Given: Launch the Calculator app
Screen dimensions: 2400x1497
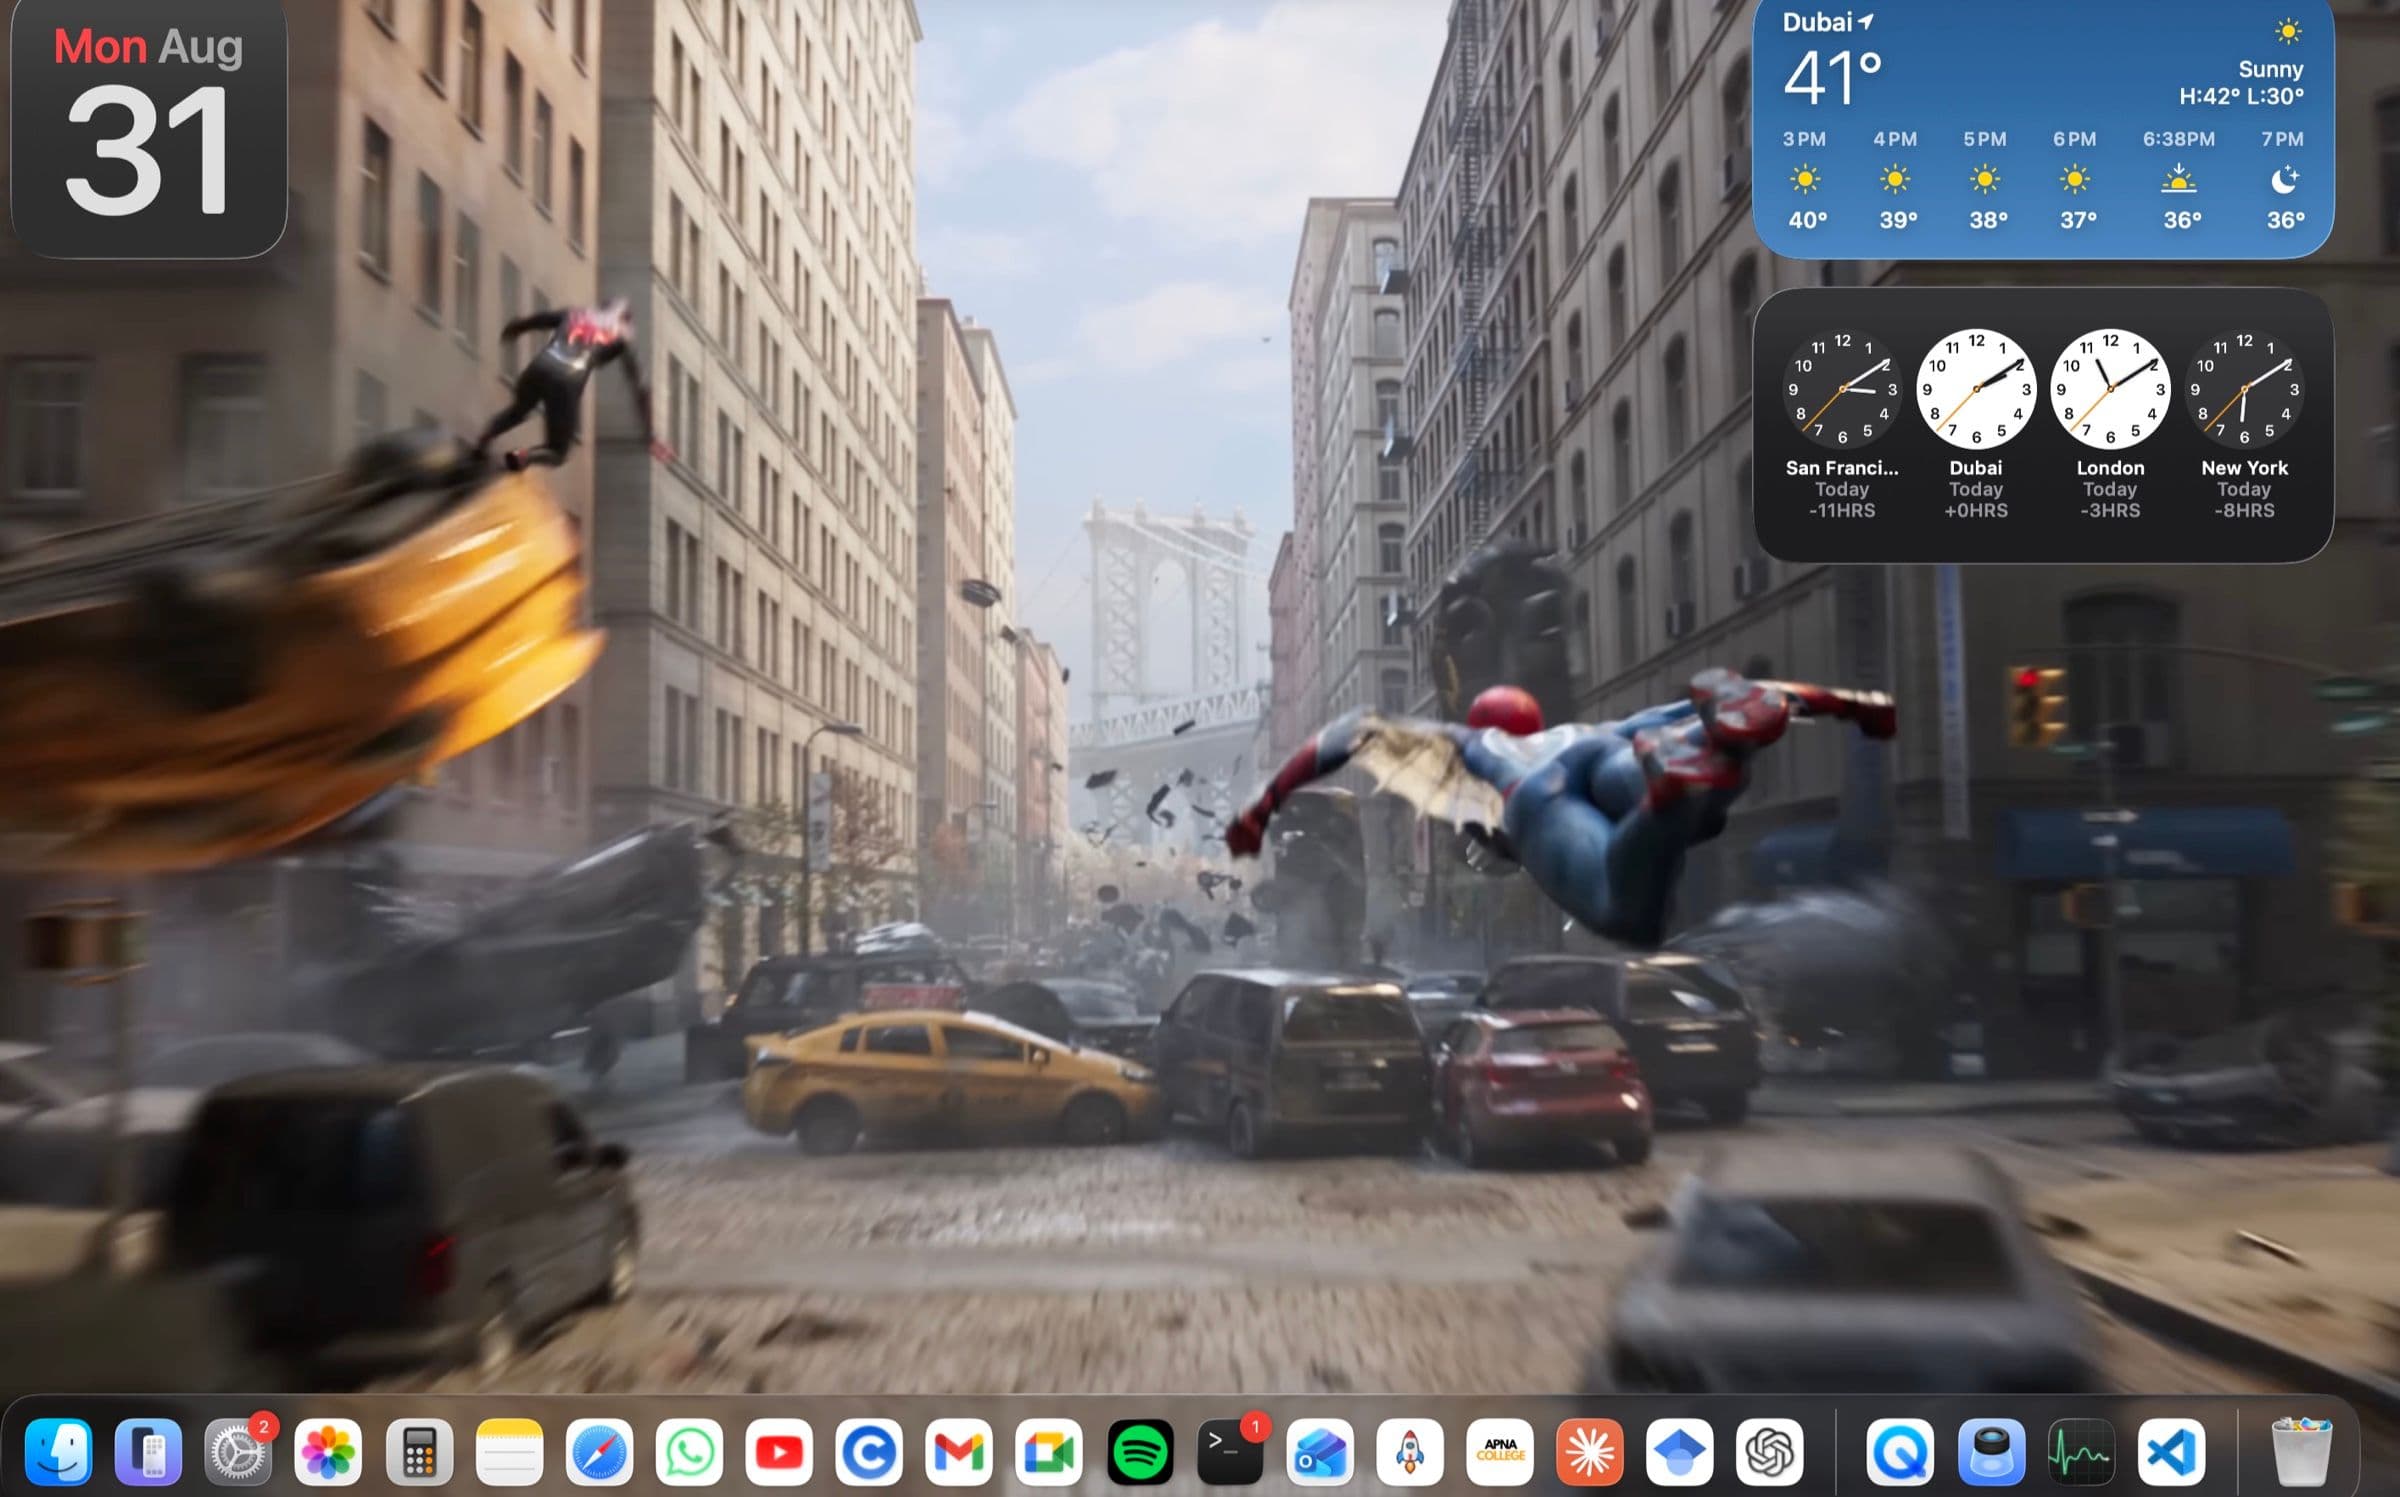Looking at the screenshot, I should coord(419,1451).
